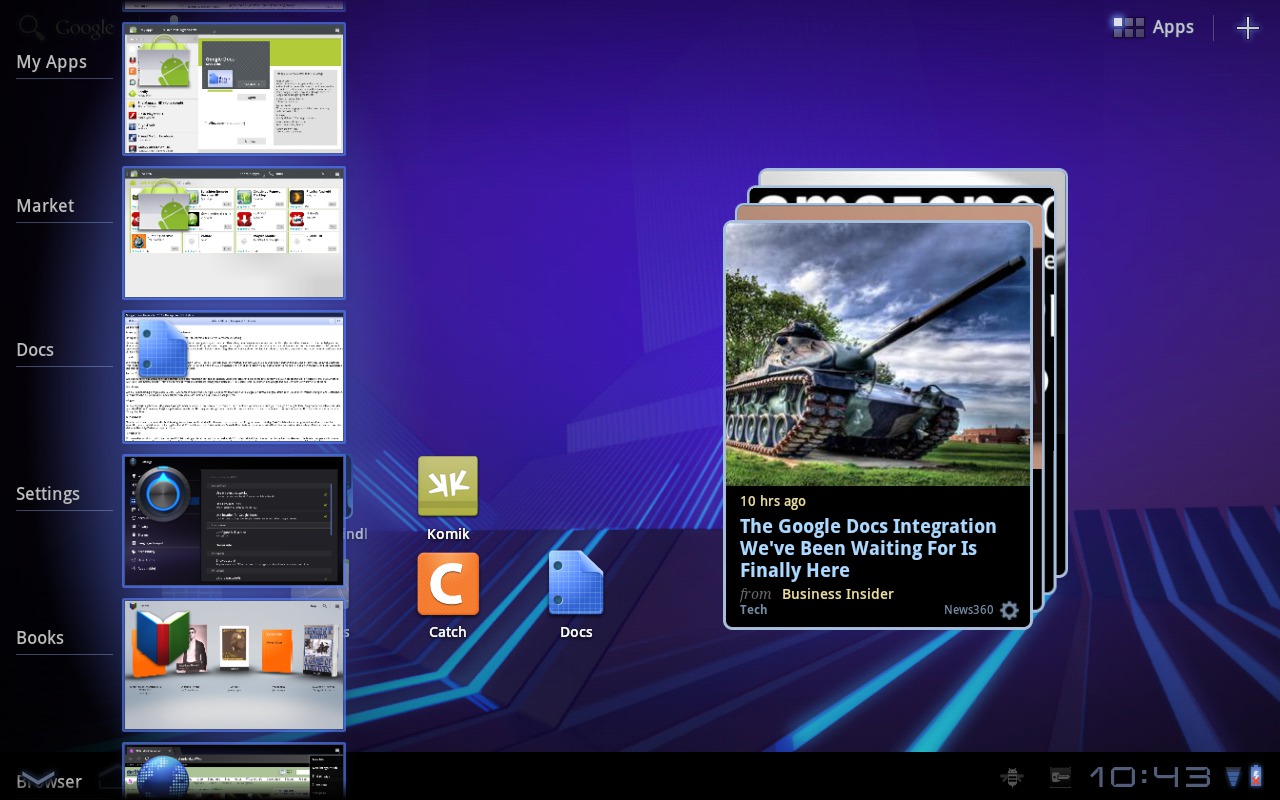Open the Apps grid launcher
Viewport: 1280px width, 800px height.
pyautogui.click(x=1153, y=27)
